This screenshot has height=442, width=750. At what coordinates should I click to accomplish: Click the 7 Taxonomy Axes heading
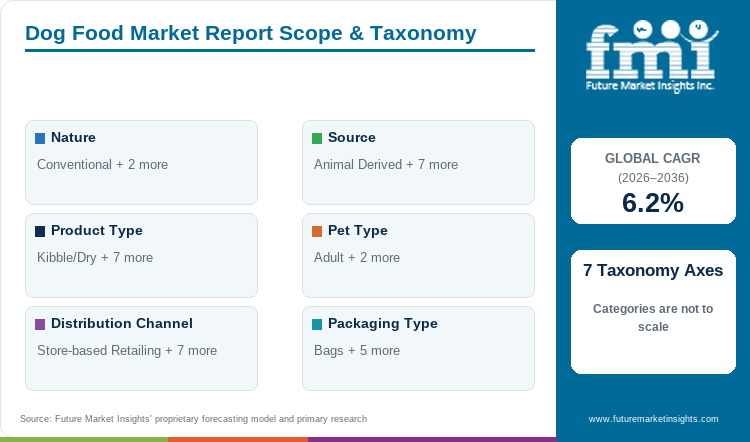point(653,270)
